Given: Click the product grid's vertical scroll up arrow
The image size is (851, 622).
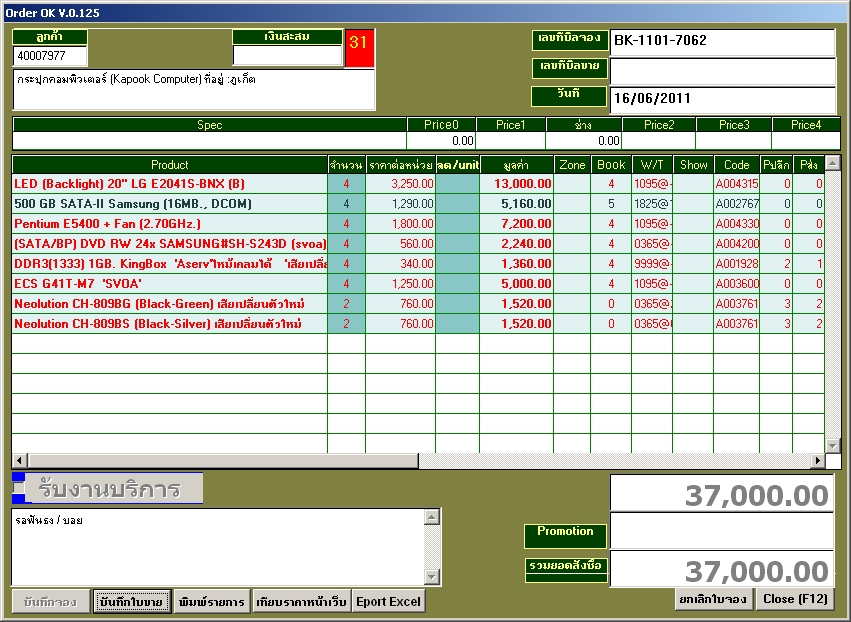Looking at the screenshot, I should 833,163.
